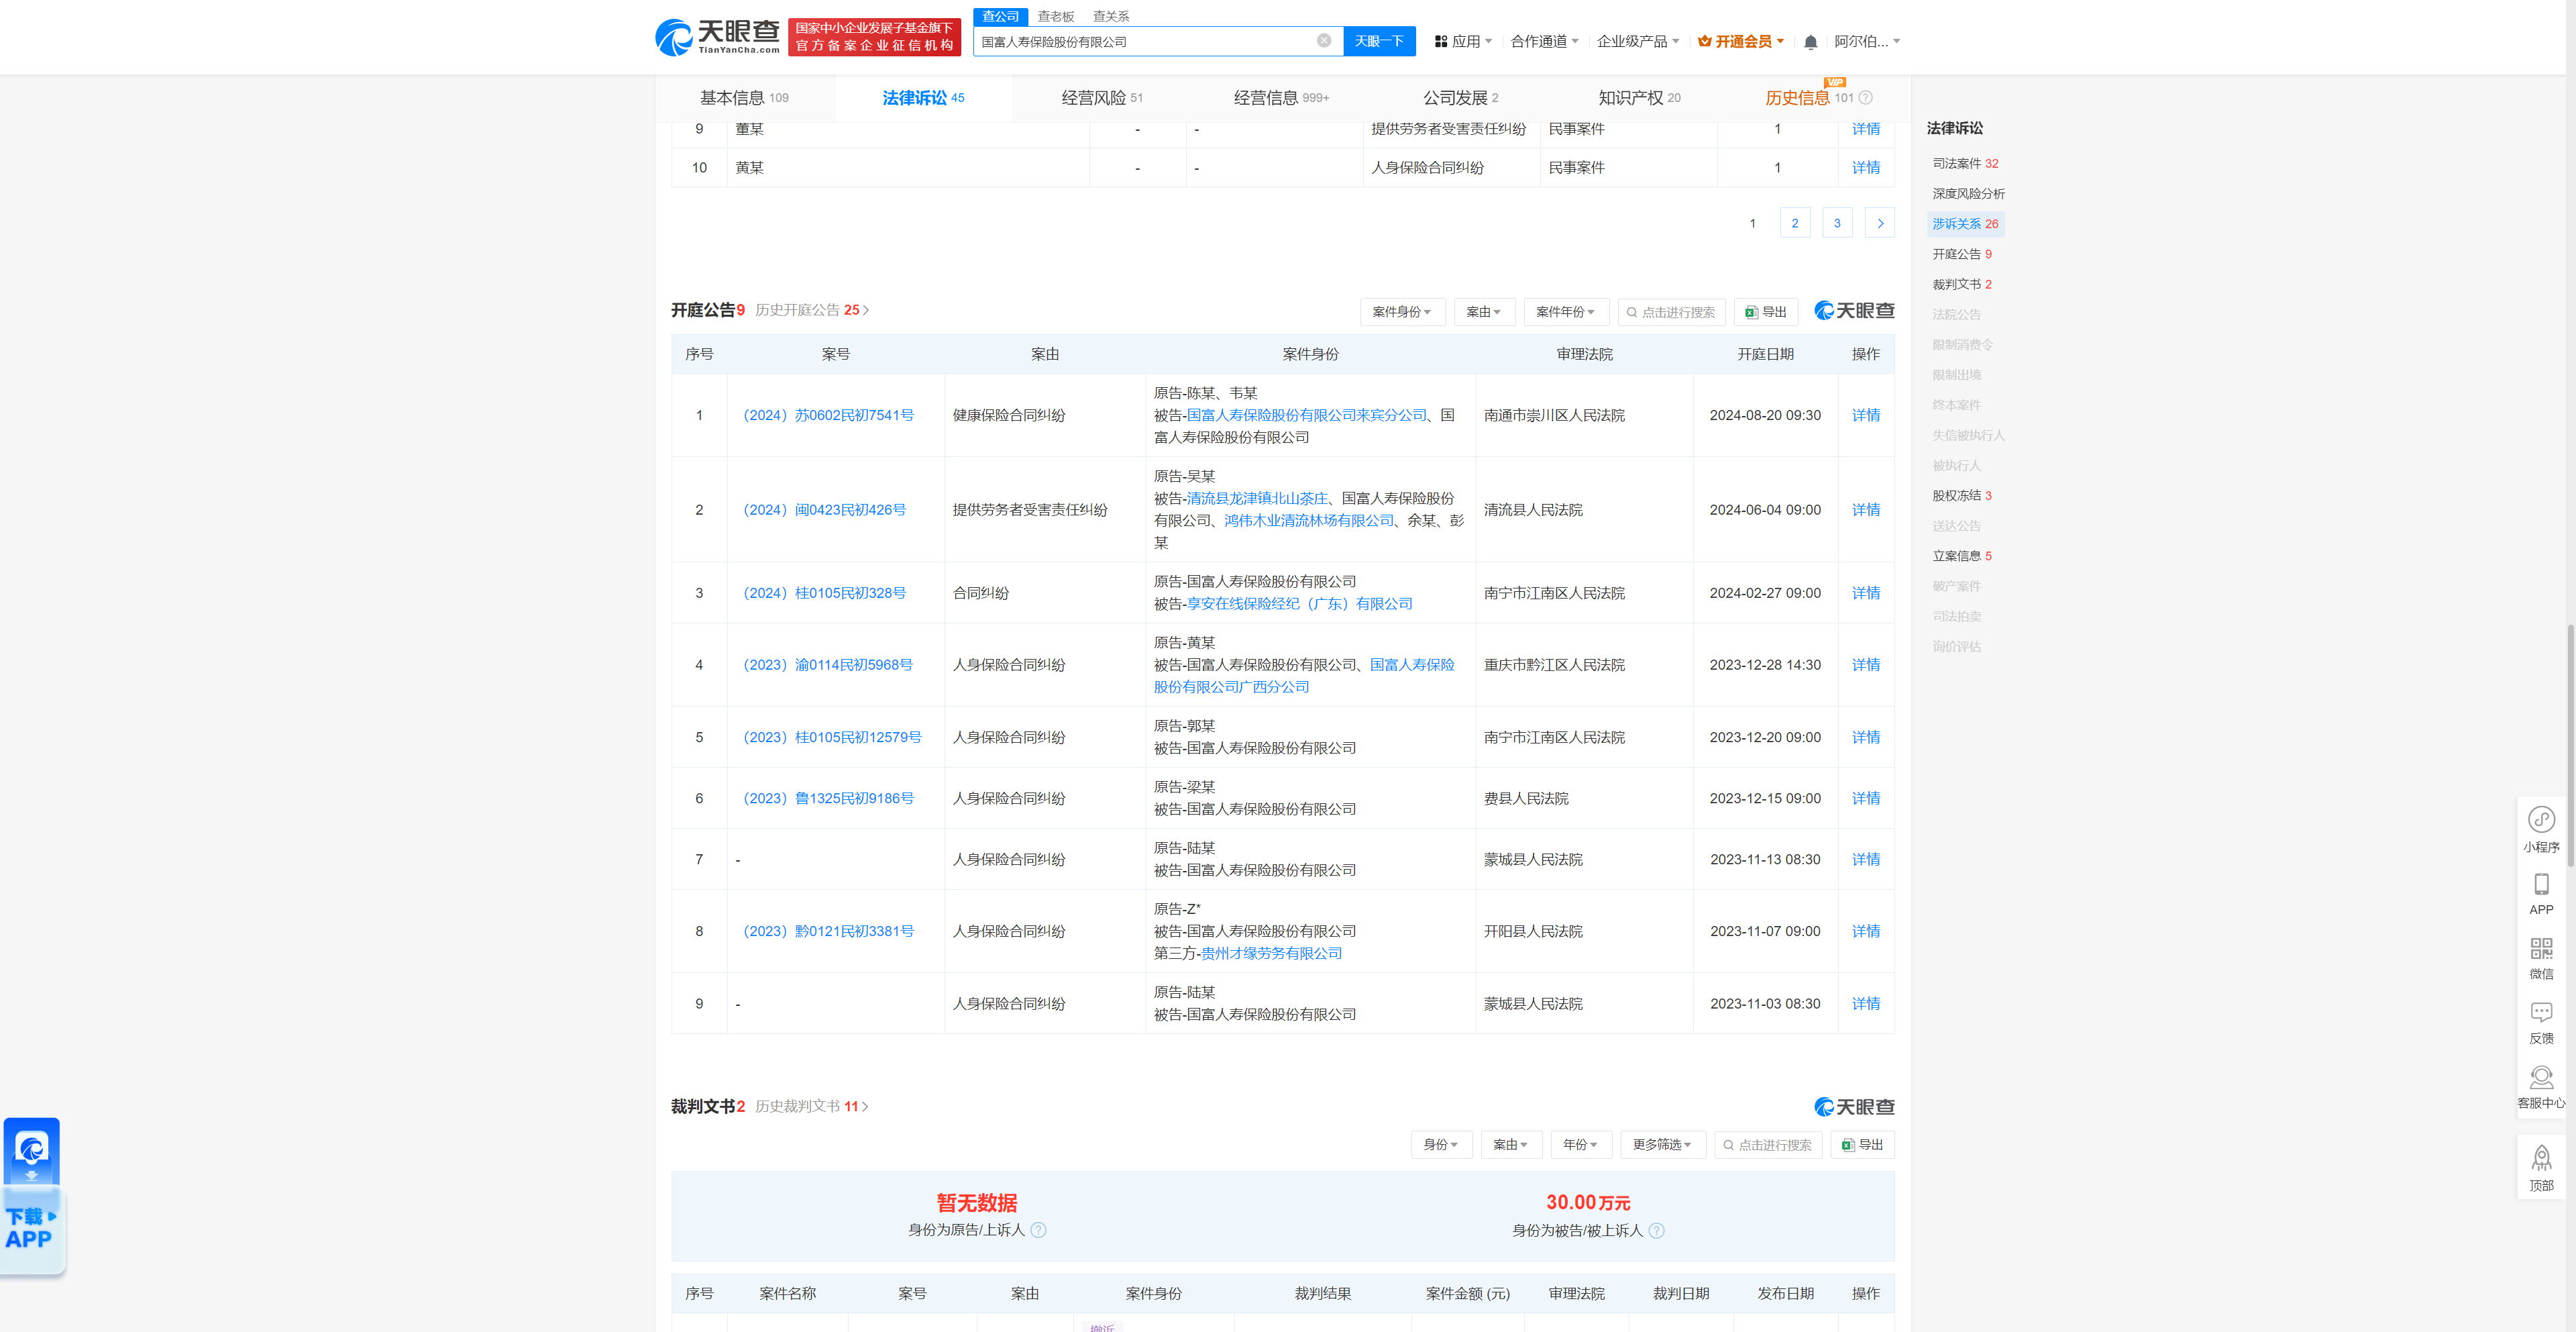Viewport: 2576px width, 1332px height.
Task: Expand the 合作通道 menu
Action: coord(1544,41)
